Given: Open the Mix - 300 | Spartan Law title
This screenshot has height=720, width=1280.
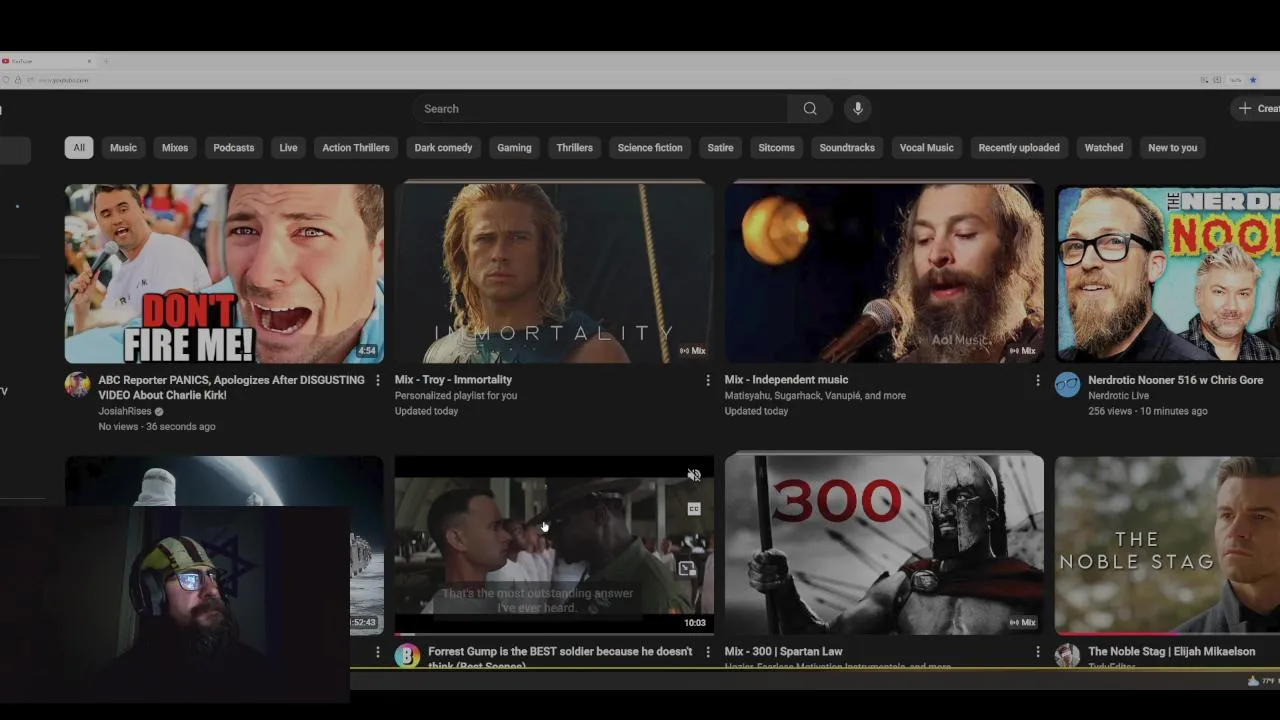Looking at the screenshot, I should (783, 652).
